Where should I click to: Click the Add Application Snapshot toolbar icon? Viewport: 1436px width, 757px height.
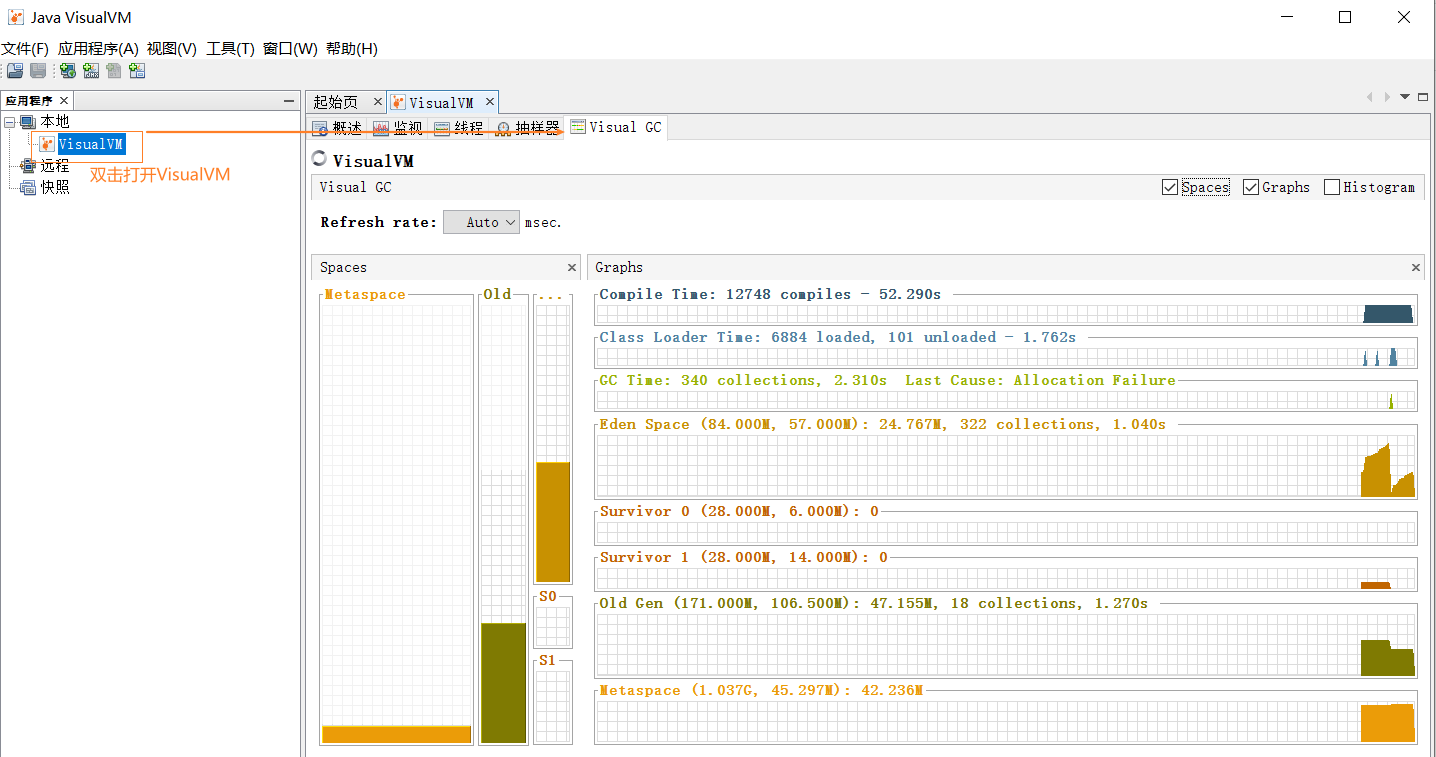pyautogui.click(x=137, y=71)
